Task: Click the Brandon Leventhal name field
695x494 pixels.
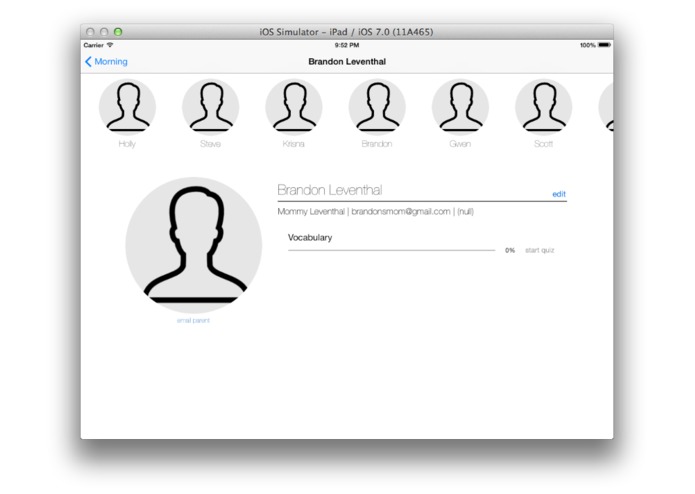Action: (329, 190)
